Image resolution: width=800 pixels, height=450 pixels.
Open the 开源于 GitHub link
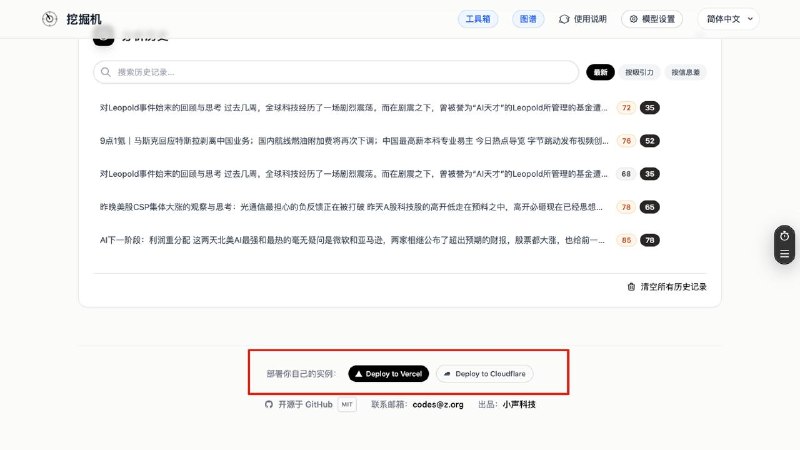299,405
